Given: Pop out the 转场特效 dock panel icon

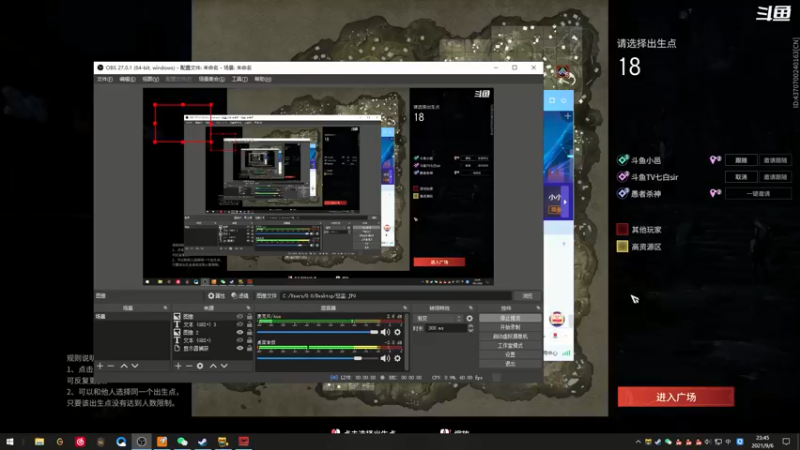Looking at the screenshot, I should (470, 308).
